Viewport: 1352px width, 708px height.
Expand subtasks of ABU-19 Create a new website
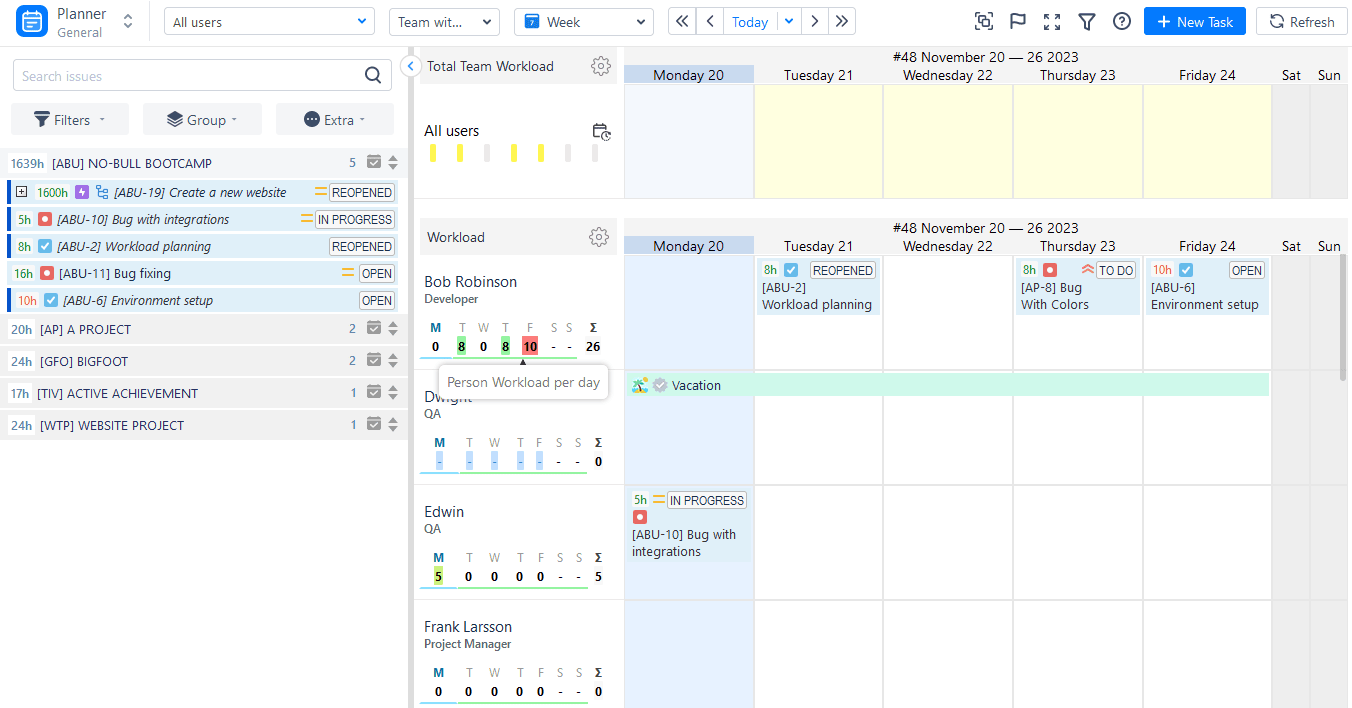coord(21,191)
